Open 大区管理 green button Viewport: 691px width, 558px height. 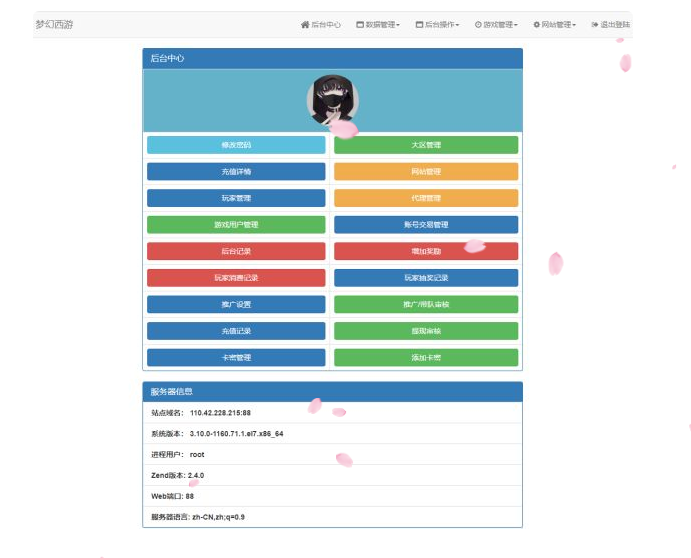(426, 145)
